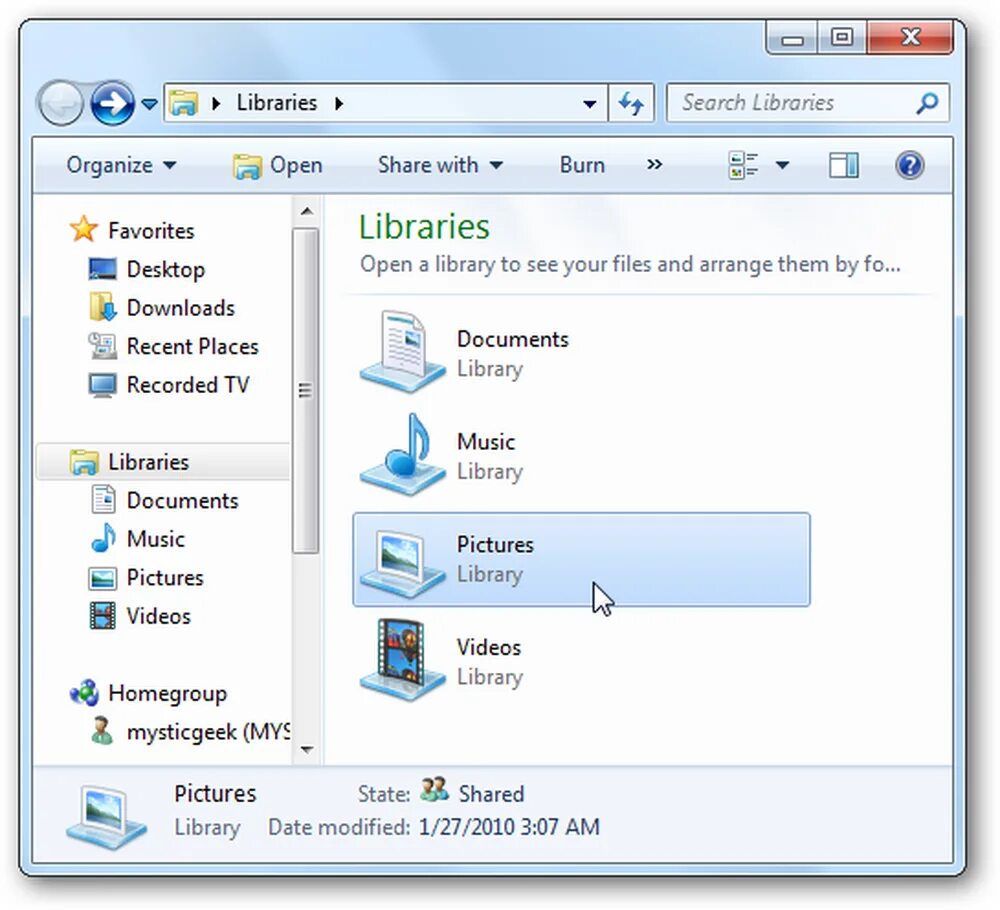Open the view options dropdown arrow
Viewport: 1000px width, 910px height.
(783, 166)
